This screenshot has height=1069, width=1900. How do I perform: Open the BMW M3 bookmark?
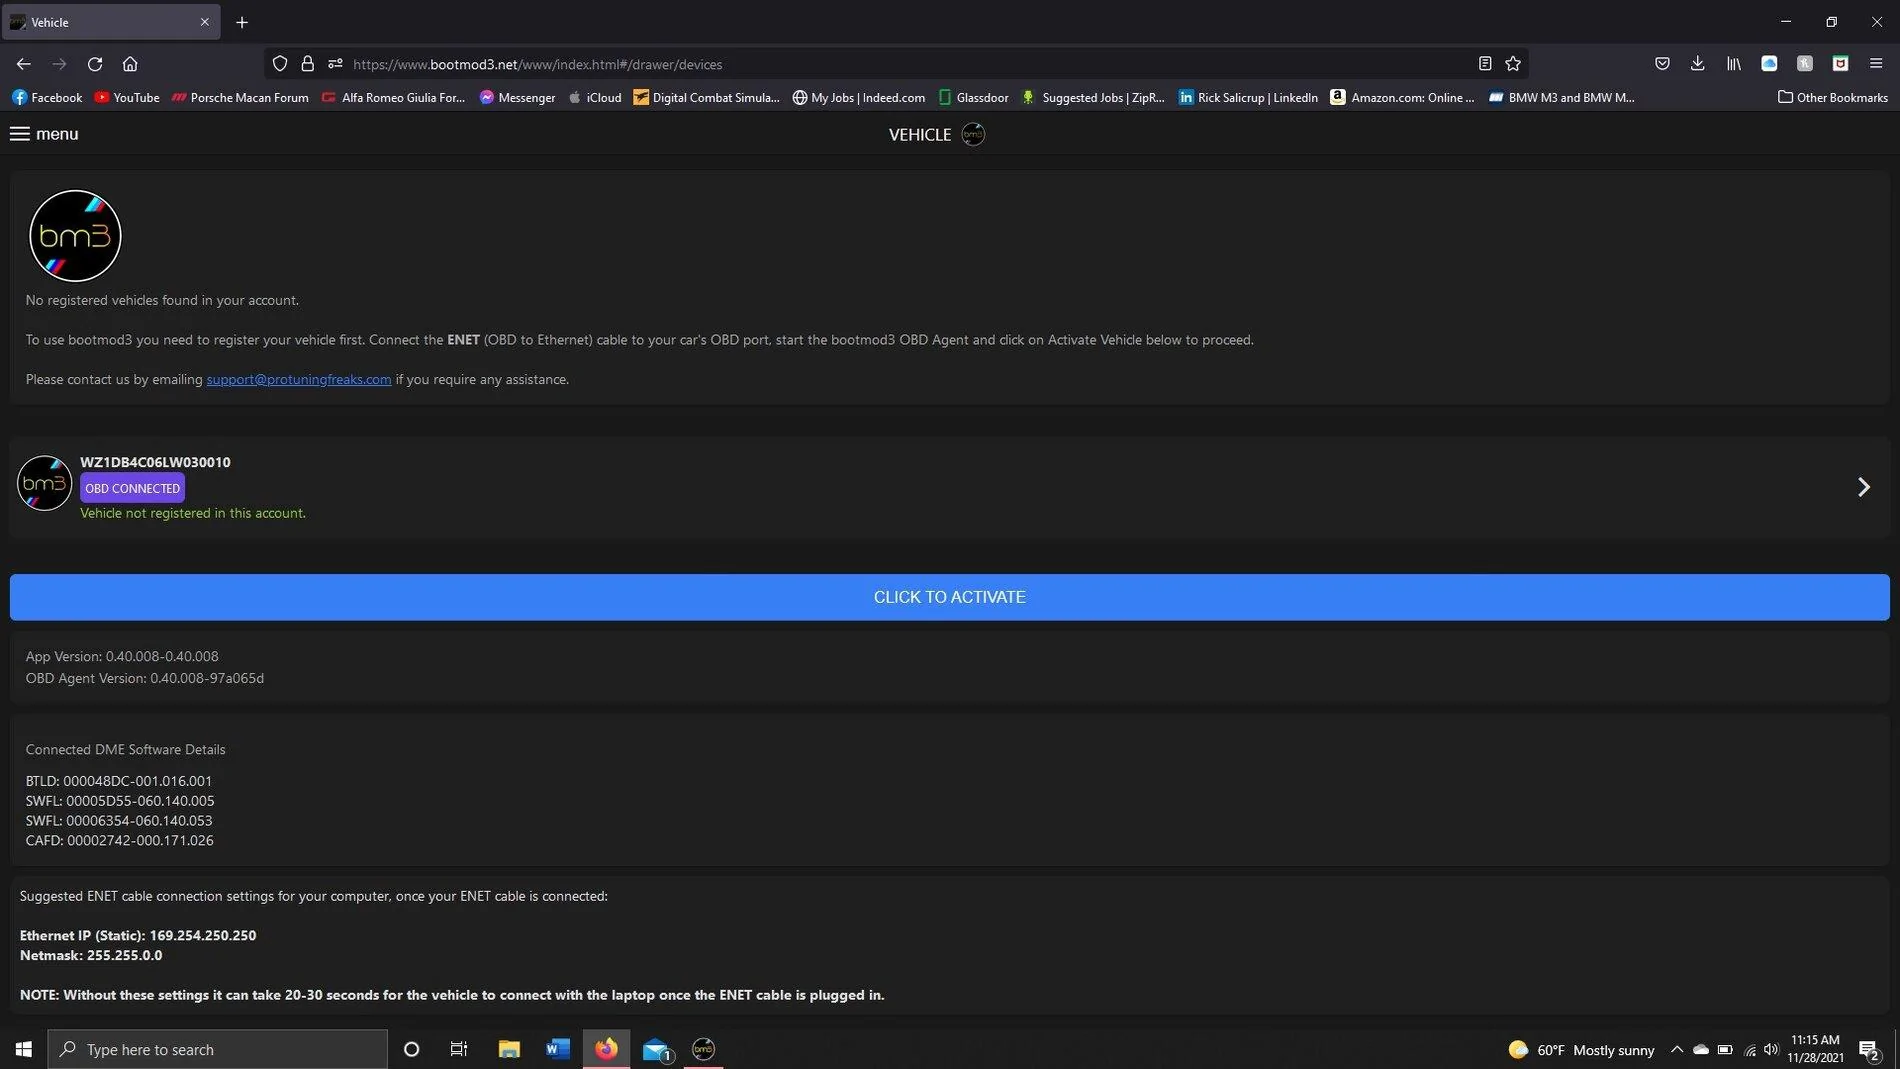tap(1561, 97)
